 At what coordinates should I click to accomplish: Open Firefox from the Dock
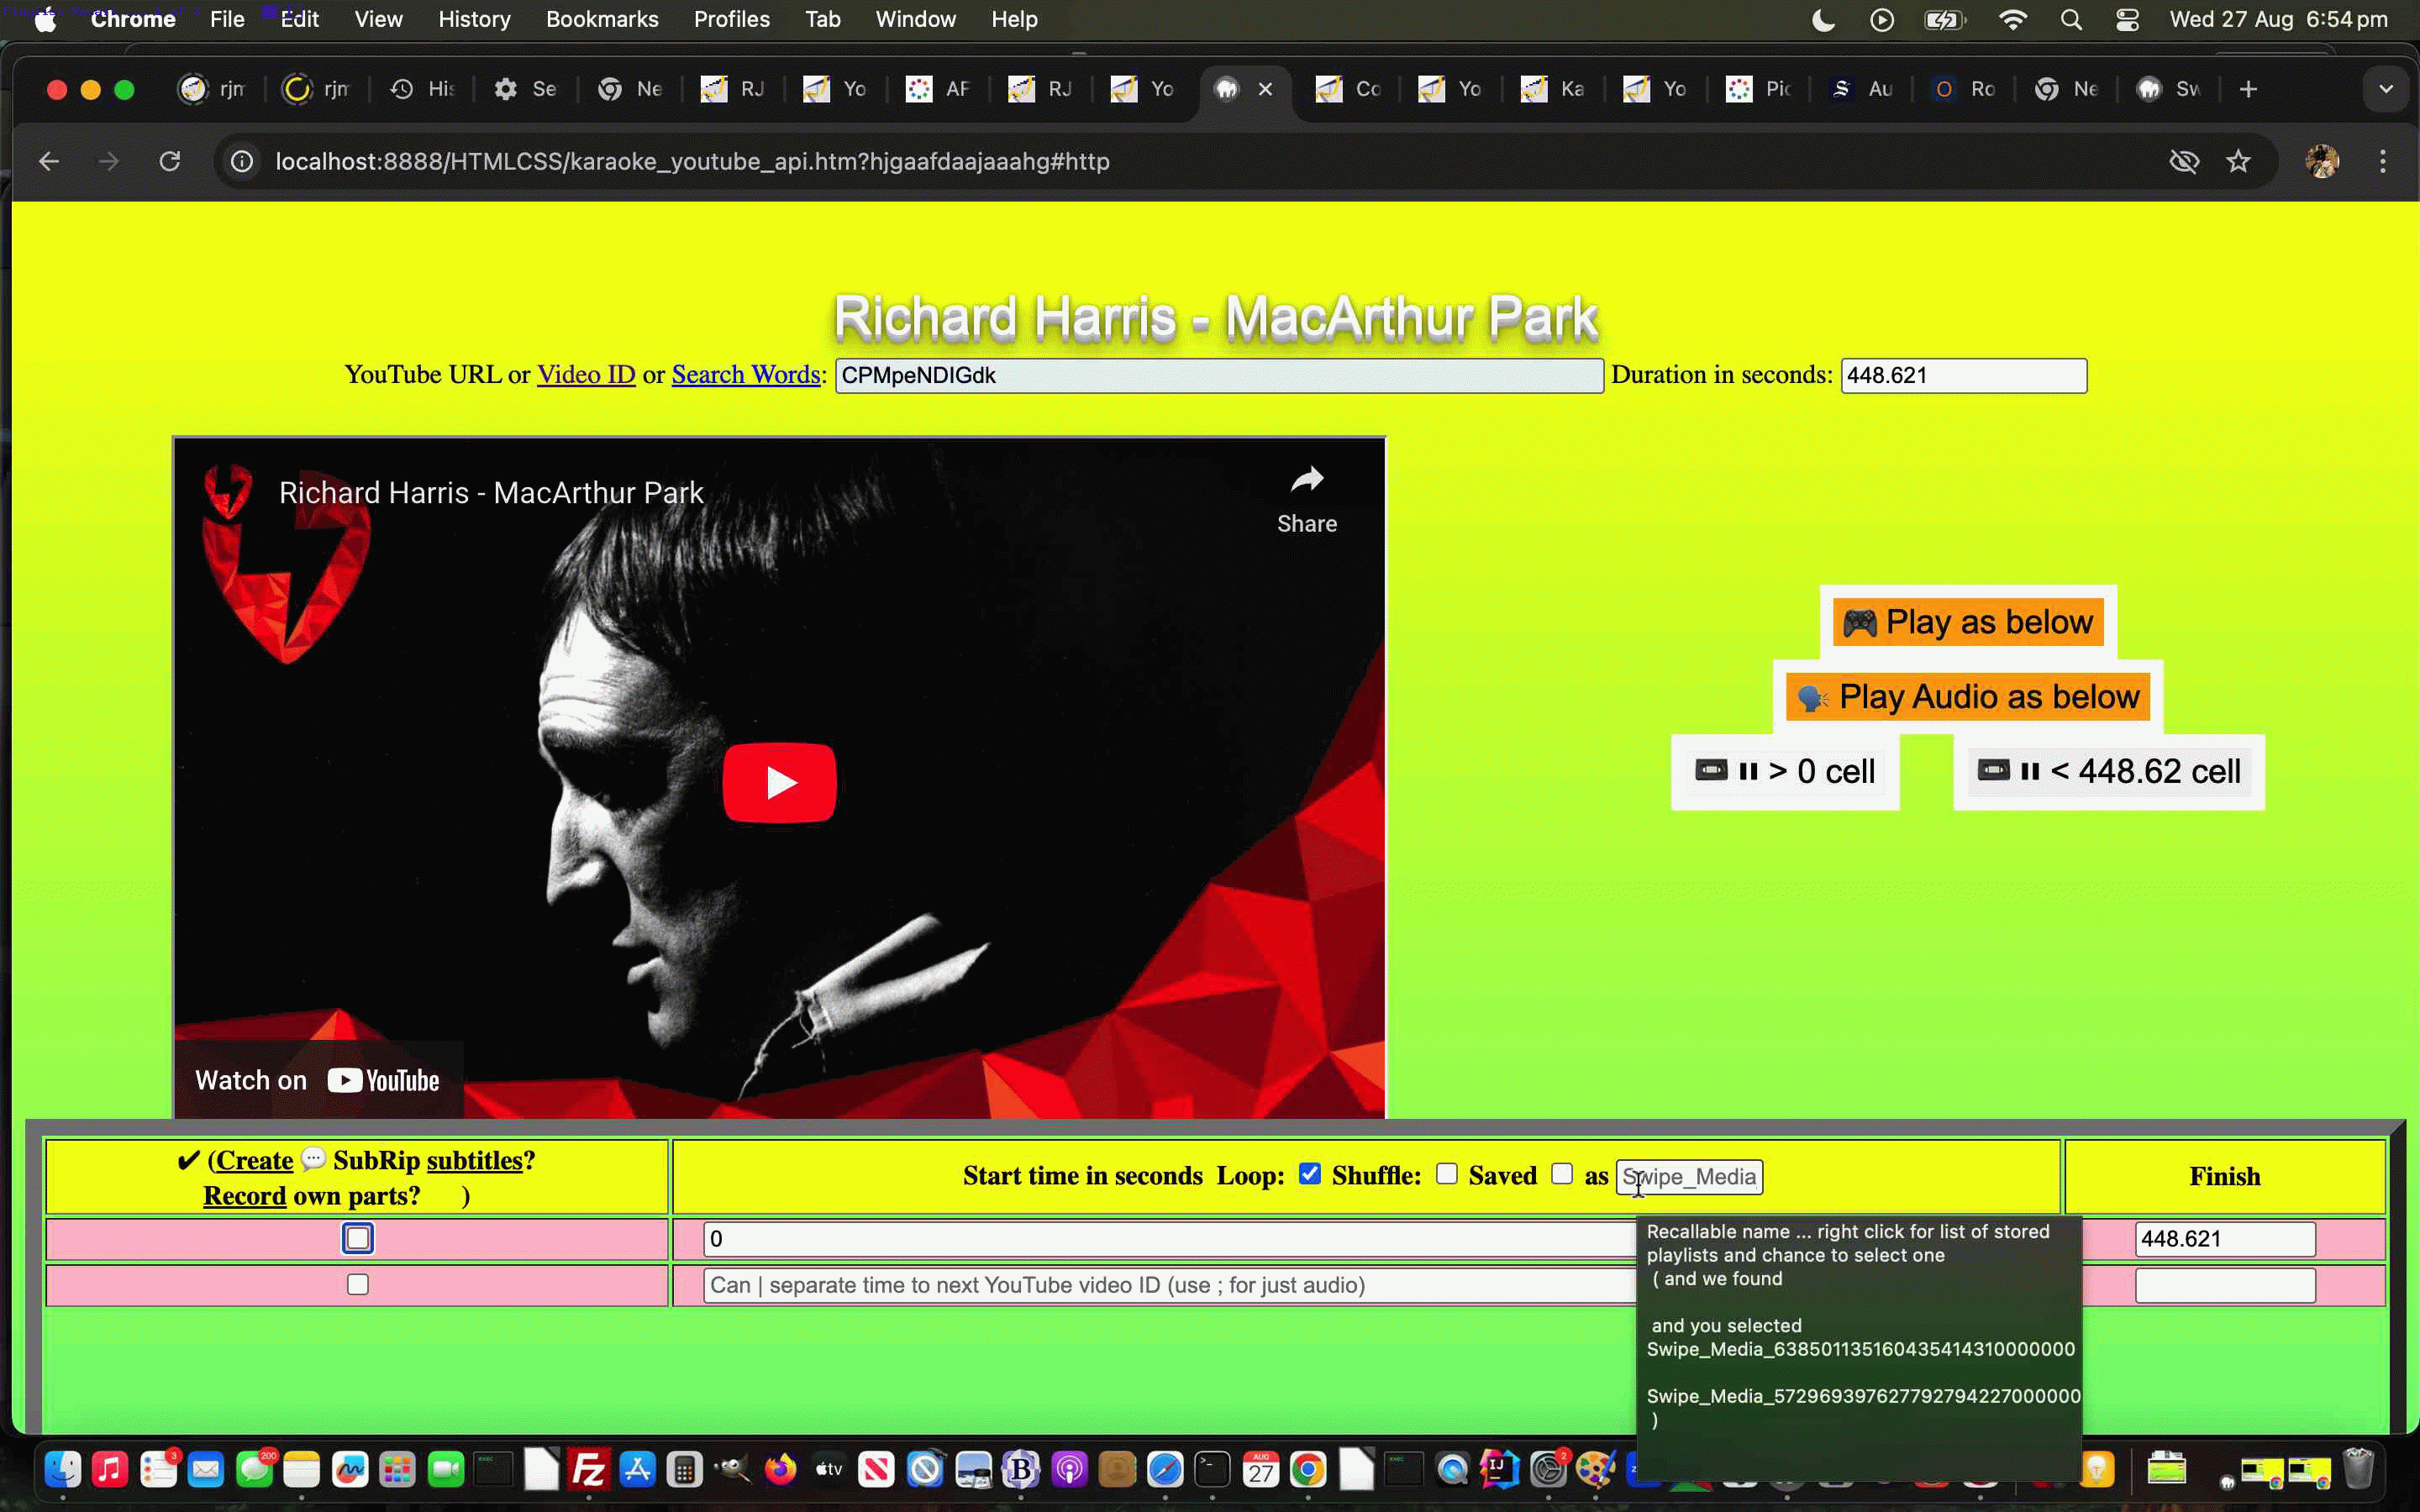780,1469
